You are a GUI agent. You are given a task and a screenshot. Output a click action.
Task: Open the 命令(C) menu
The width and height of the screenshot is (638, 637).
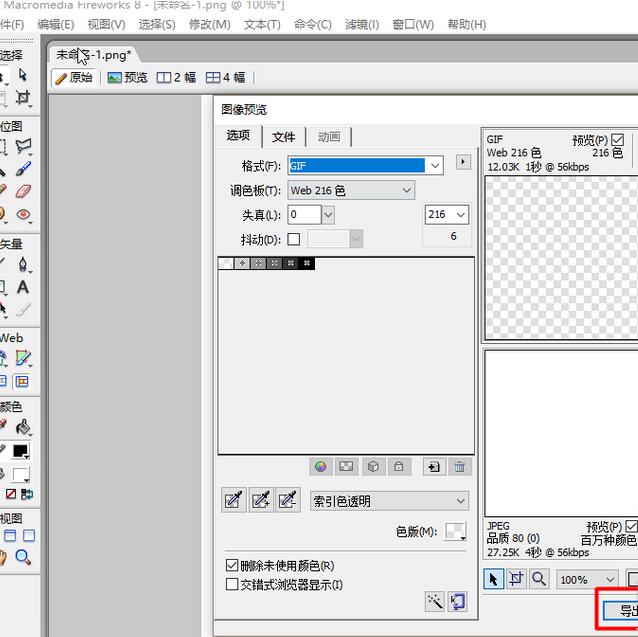click(313, 24)
